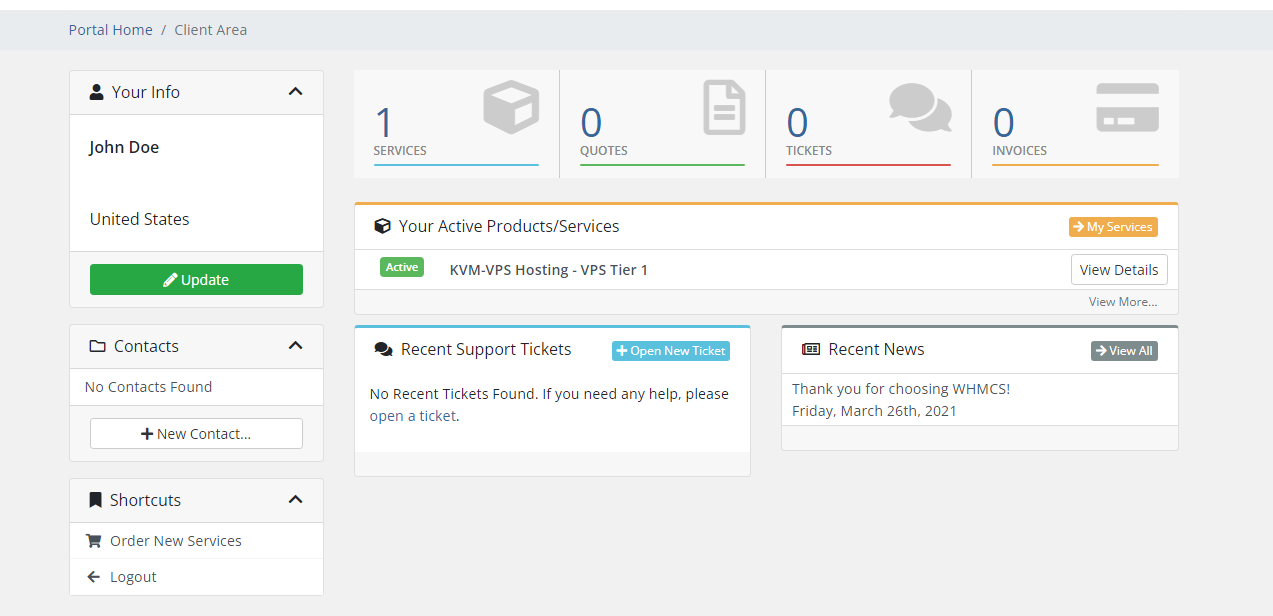The width and height of the screenshot is (1273, 616).
Task: Open the Quotes count tile
Action: coord(663,124)
